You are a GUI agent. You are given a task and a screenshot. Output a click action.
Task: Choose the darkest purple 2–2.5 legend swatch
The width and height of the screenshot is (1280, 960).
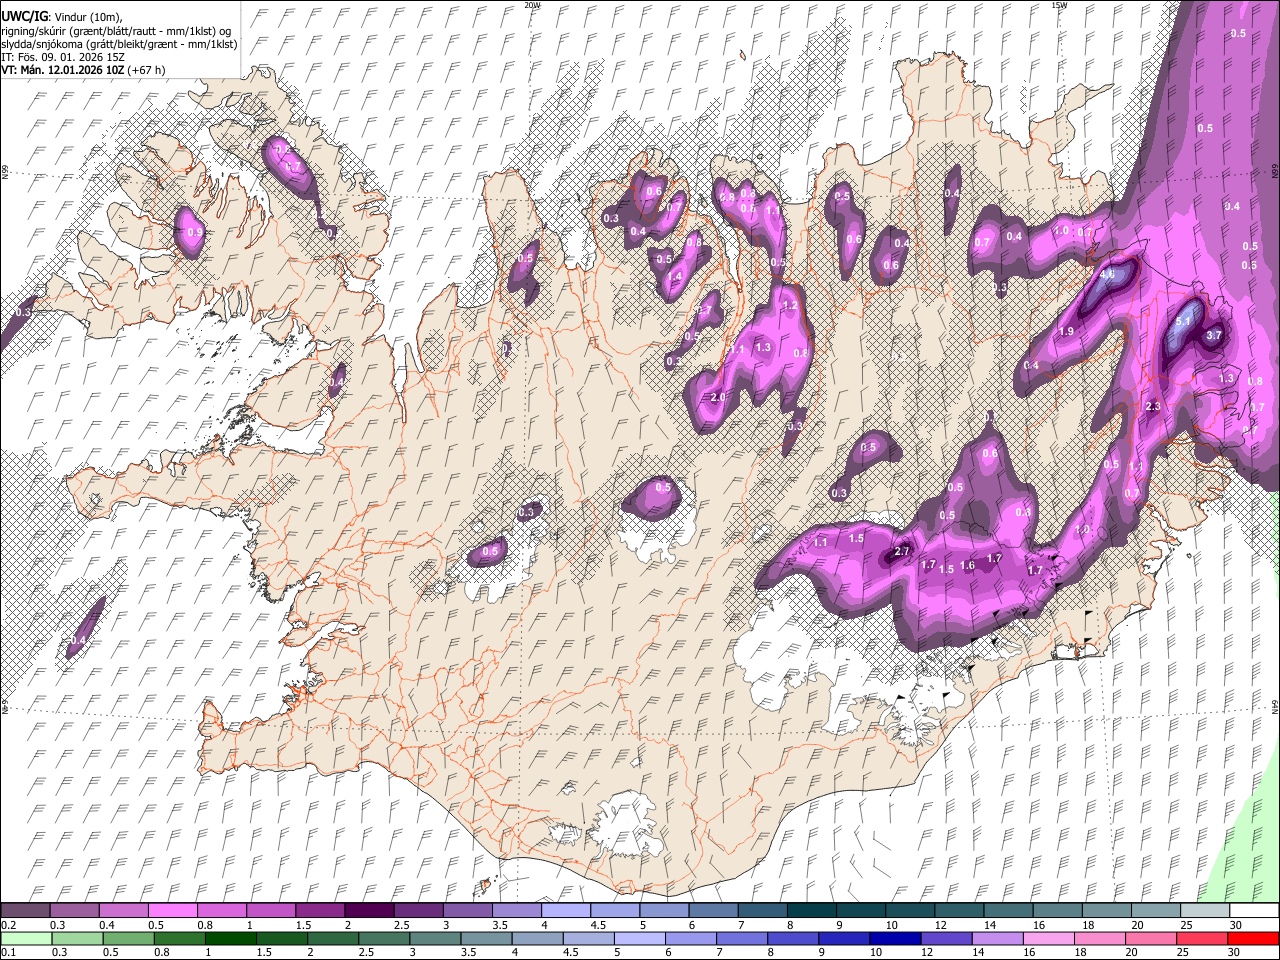pos(369,911)
